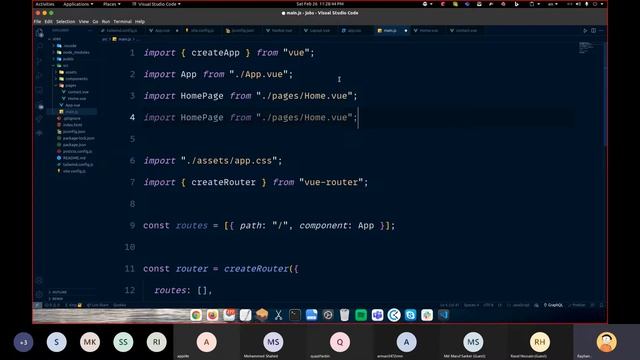Viewport: 640px width, 360px height.
Task: Show the +3 more participants
Action: (23, 342)
